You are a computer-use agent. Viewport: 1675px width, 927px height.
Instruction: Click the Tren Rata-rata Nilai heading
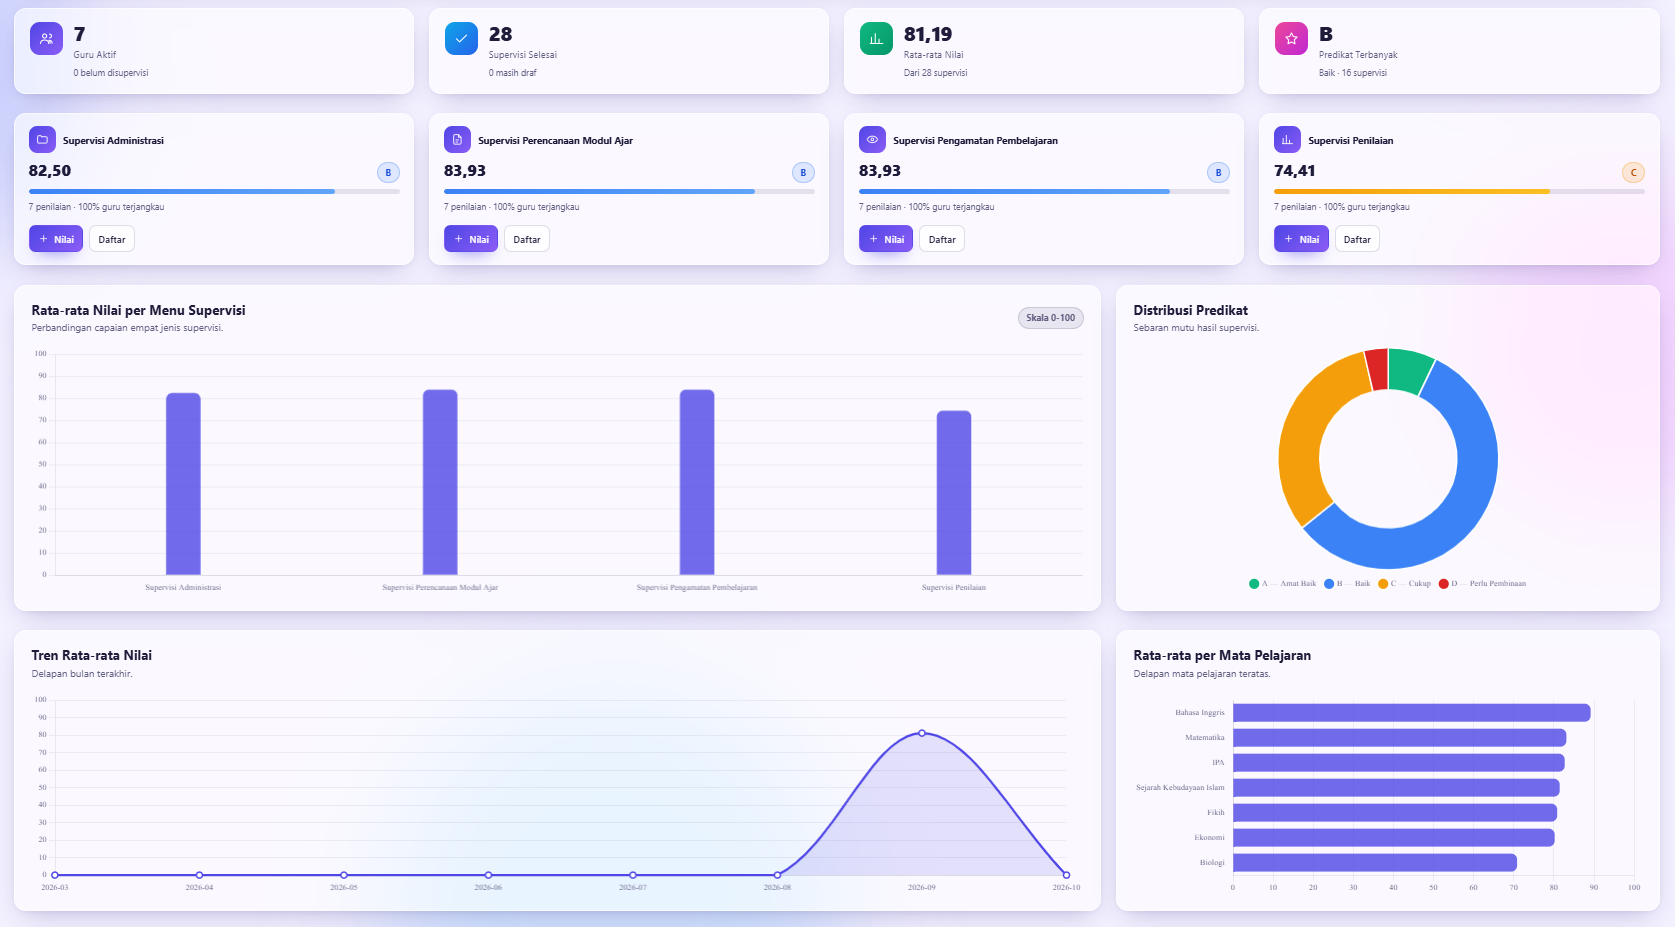[x=91, y=655]
